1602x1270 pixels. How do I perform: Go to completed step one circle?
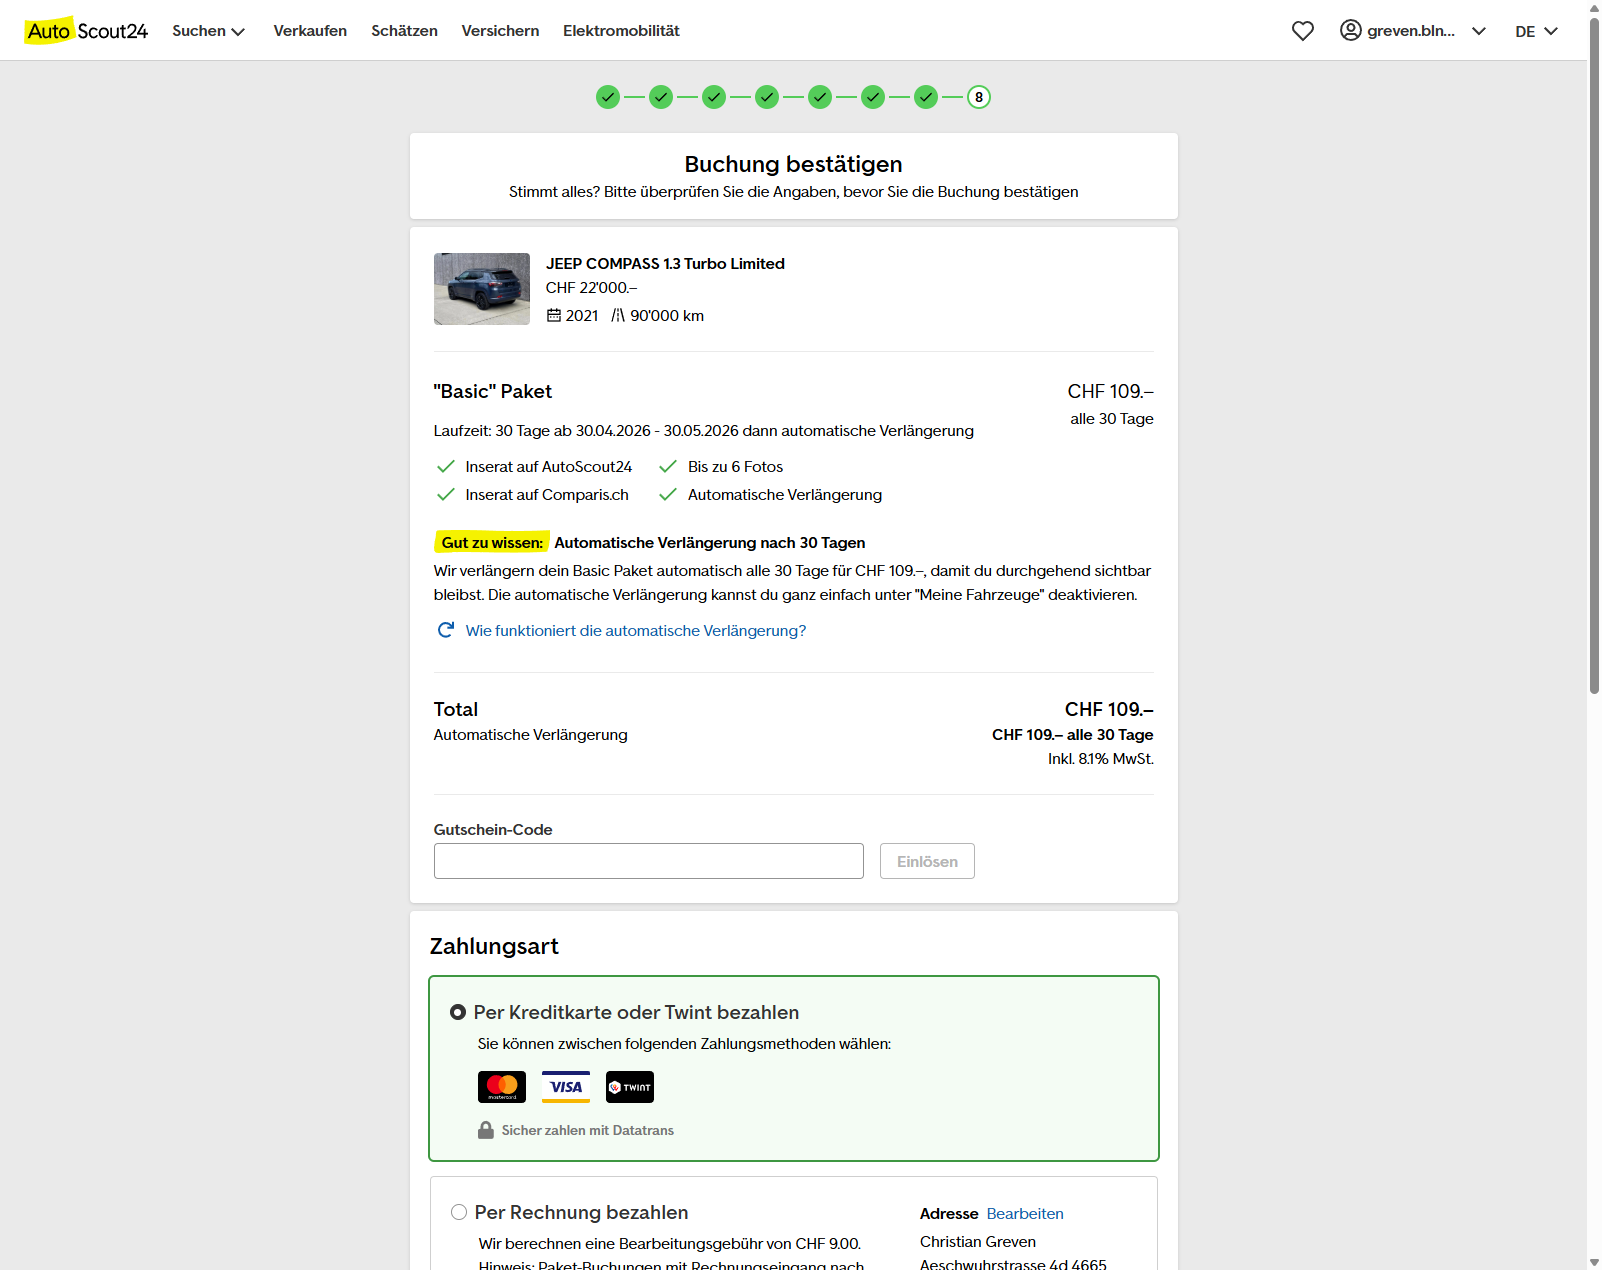point(608,97)
